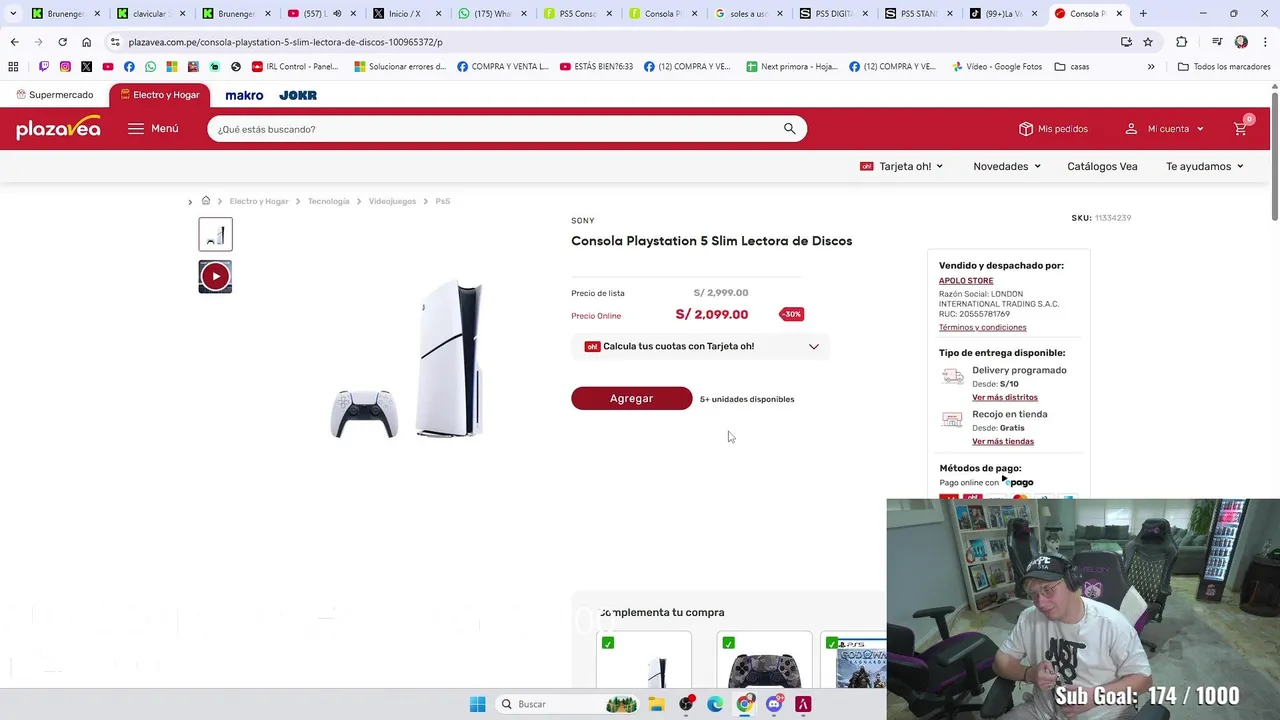Reload the page
Image resolution: width=1280 pixels, height=720 pixels.
[62, 42]
